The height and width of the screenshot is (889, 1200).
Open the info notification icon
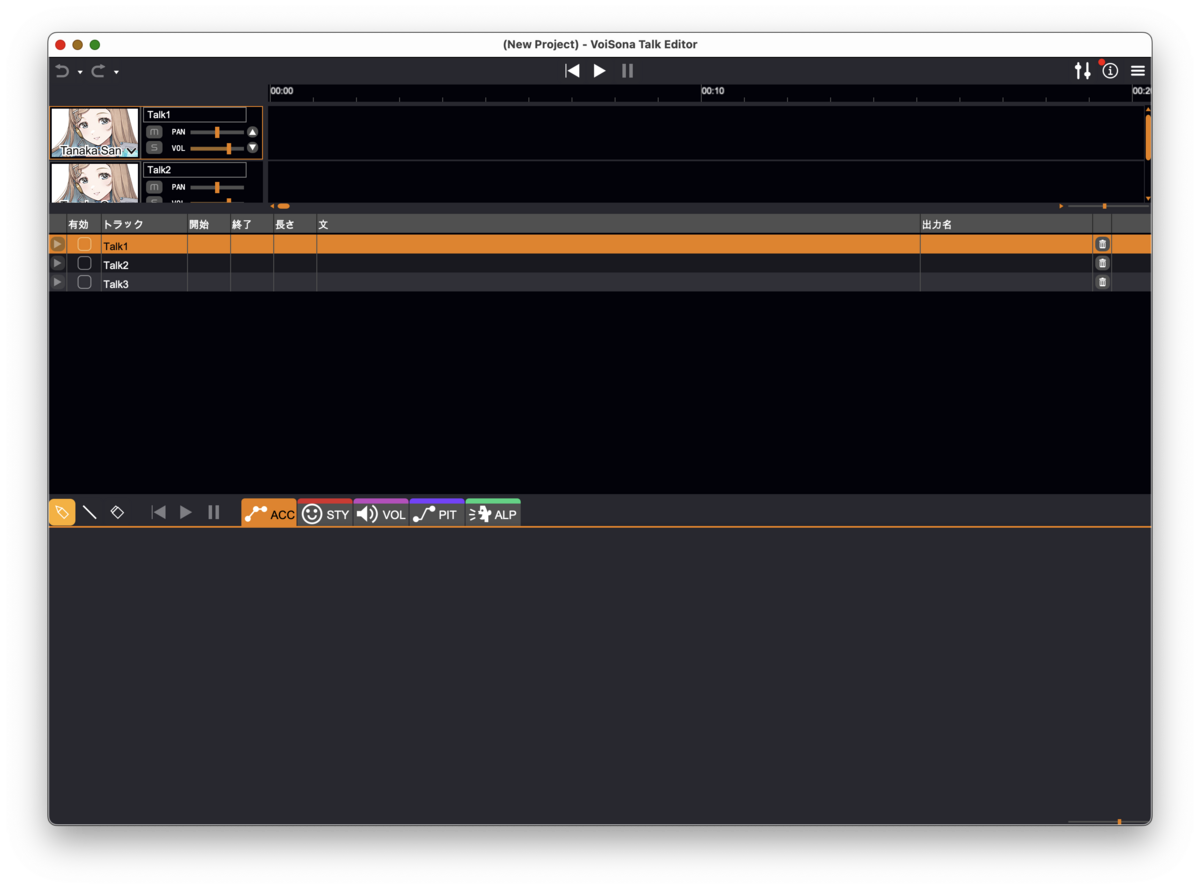[1110, 71]
